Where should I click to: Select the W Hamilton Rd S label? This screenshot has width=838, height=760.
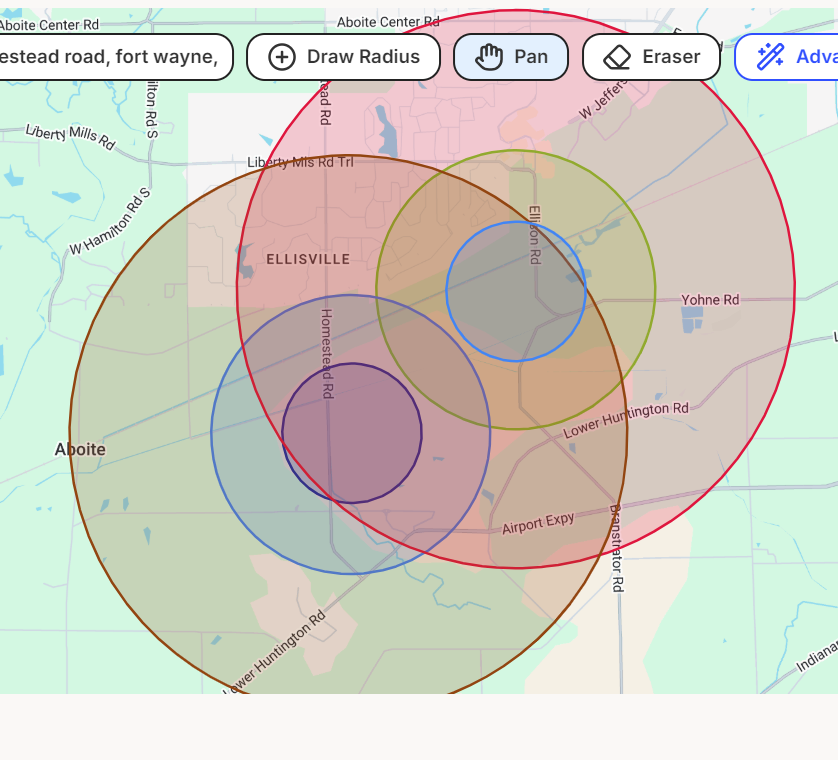pyautogui.click(x=109, y=221)
